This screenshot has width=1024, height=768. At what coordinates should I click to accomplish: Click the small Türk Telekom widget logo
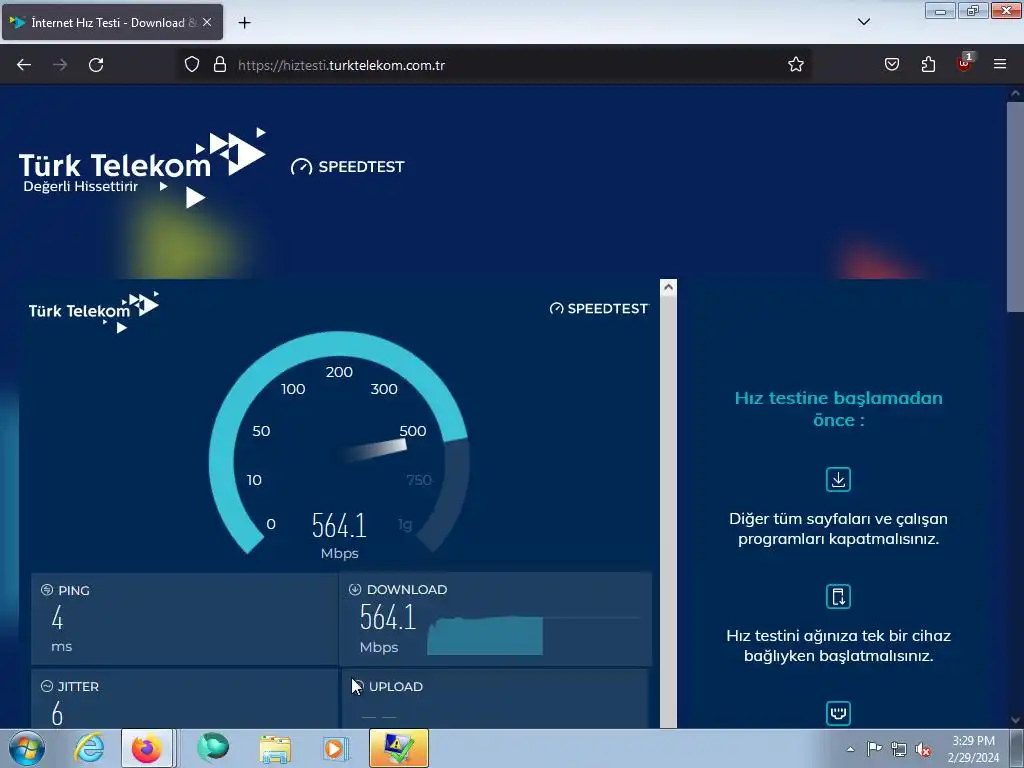coord(93,312)
